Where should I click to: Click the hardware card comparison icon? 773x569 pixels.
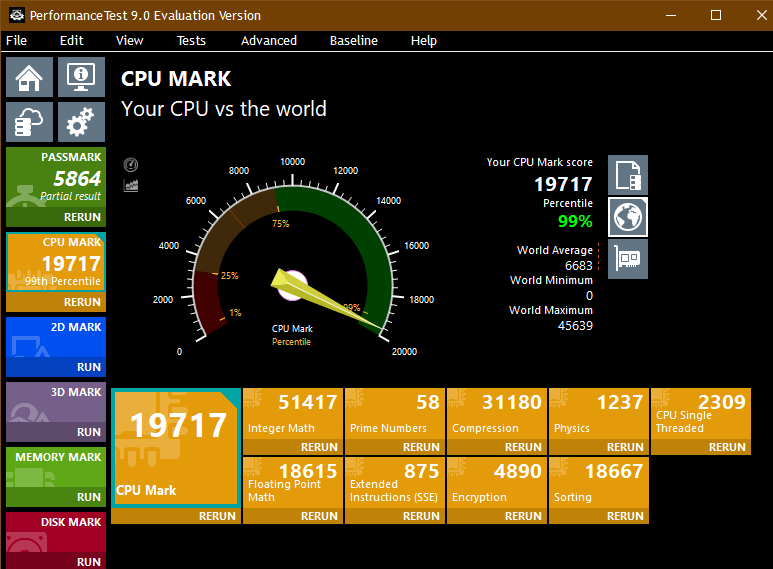[628, 259]
